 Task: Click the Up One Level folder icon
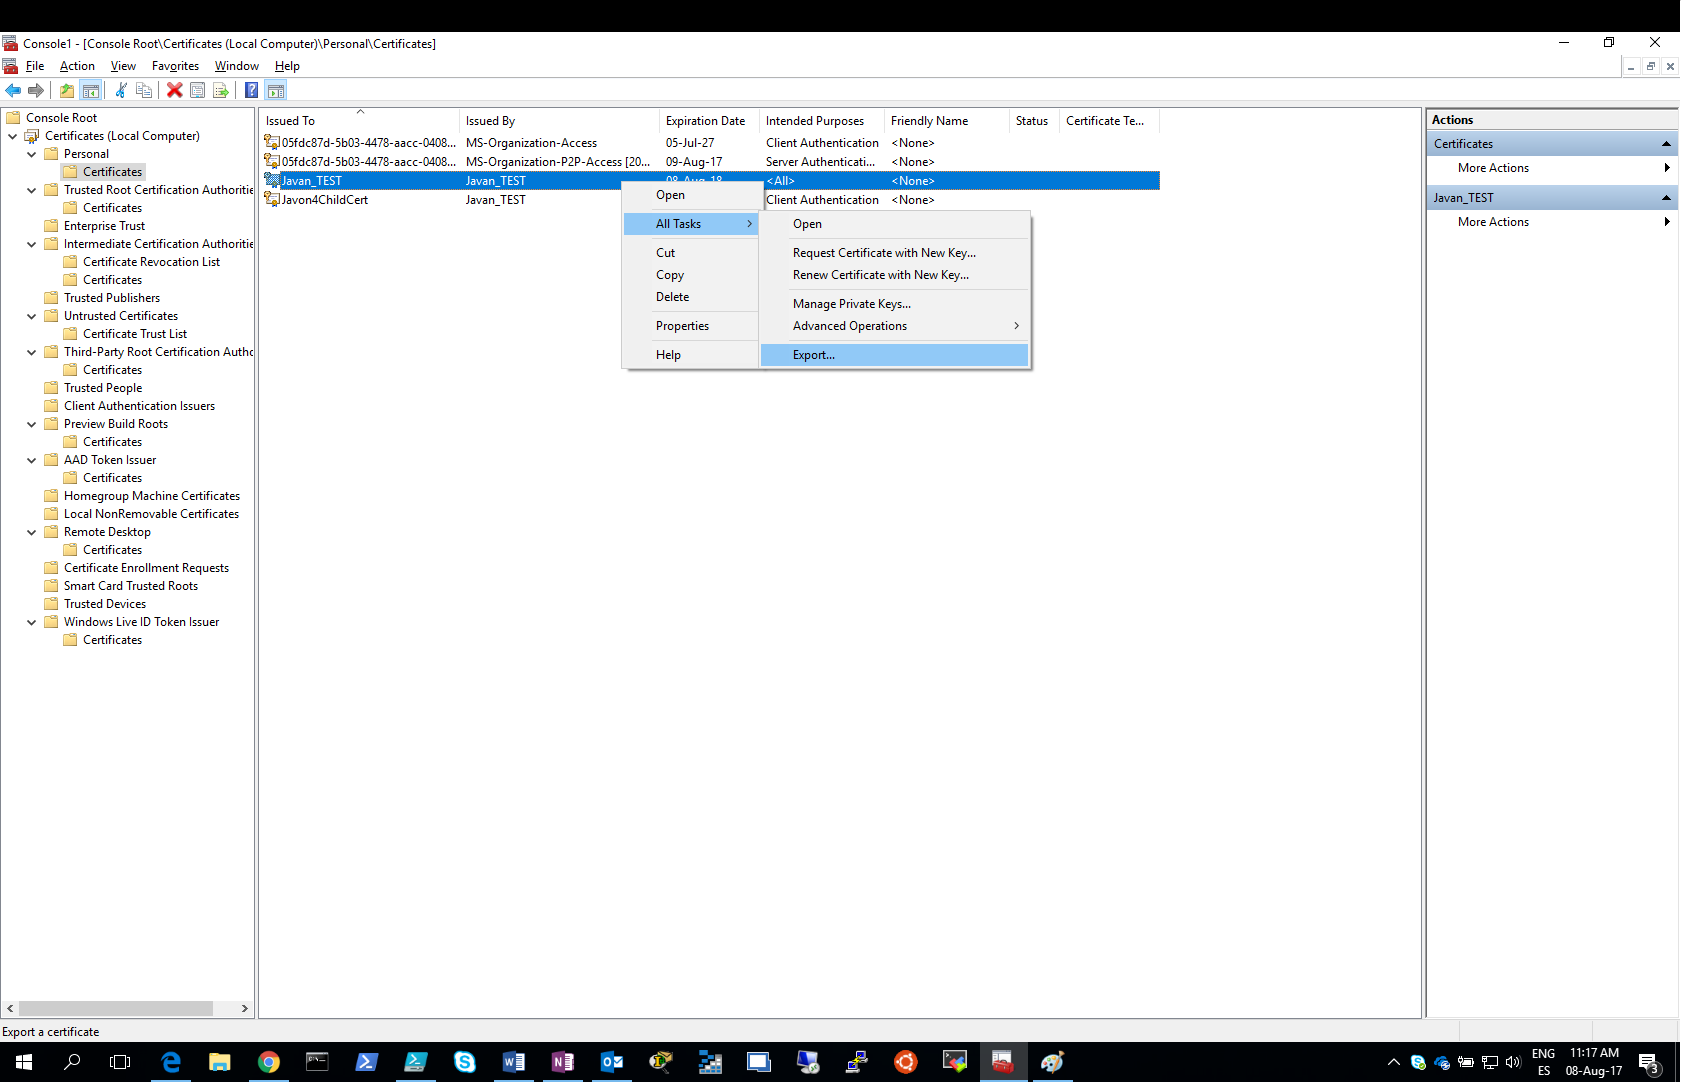66,90
